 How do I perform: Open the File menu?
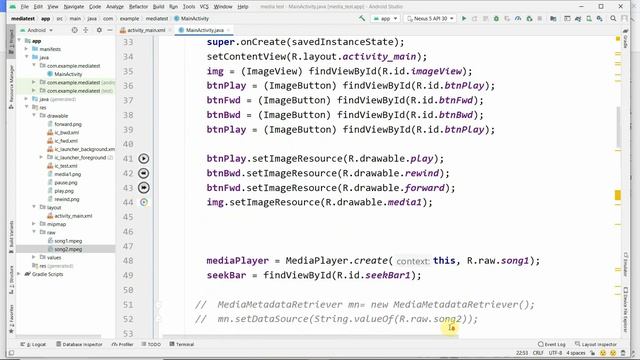click(24, 7)
